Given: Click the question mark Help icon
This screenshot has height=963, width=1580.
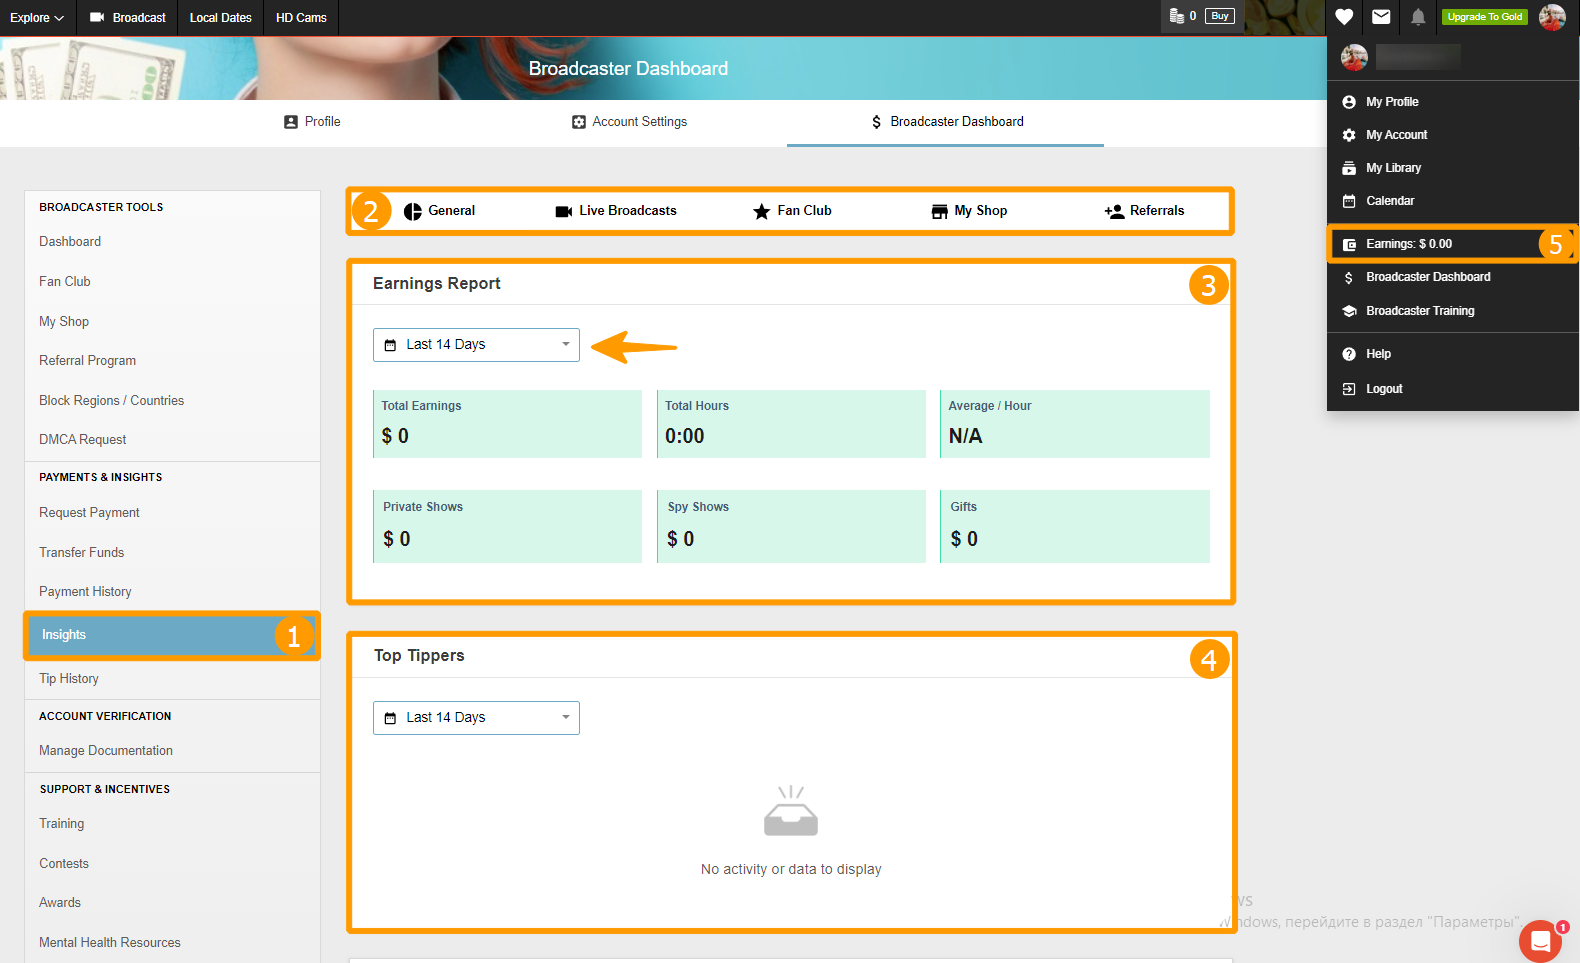Looking at the screenshot, I should point(1349,354).
